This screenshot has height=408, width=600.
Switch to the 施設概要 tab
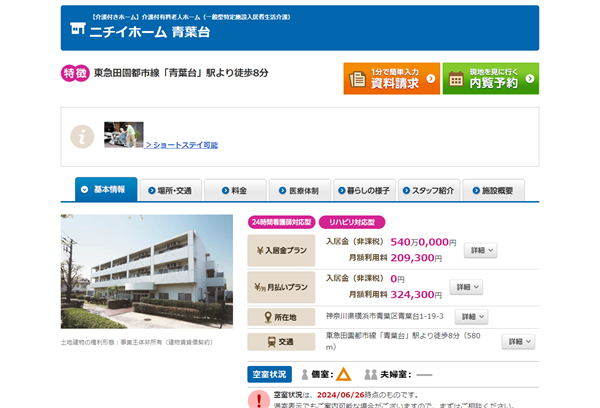pos(494,190)
